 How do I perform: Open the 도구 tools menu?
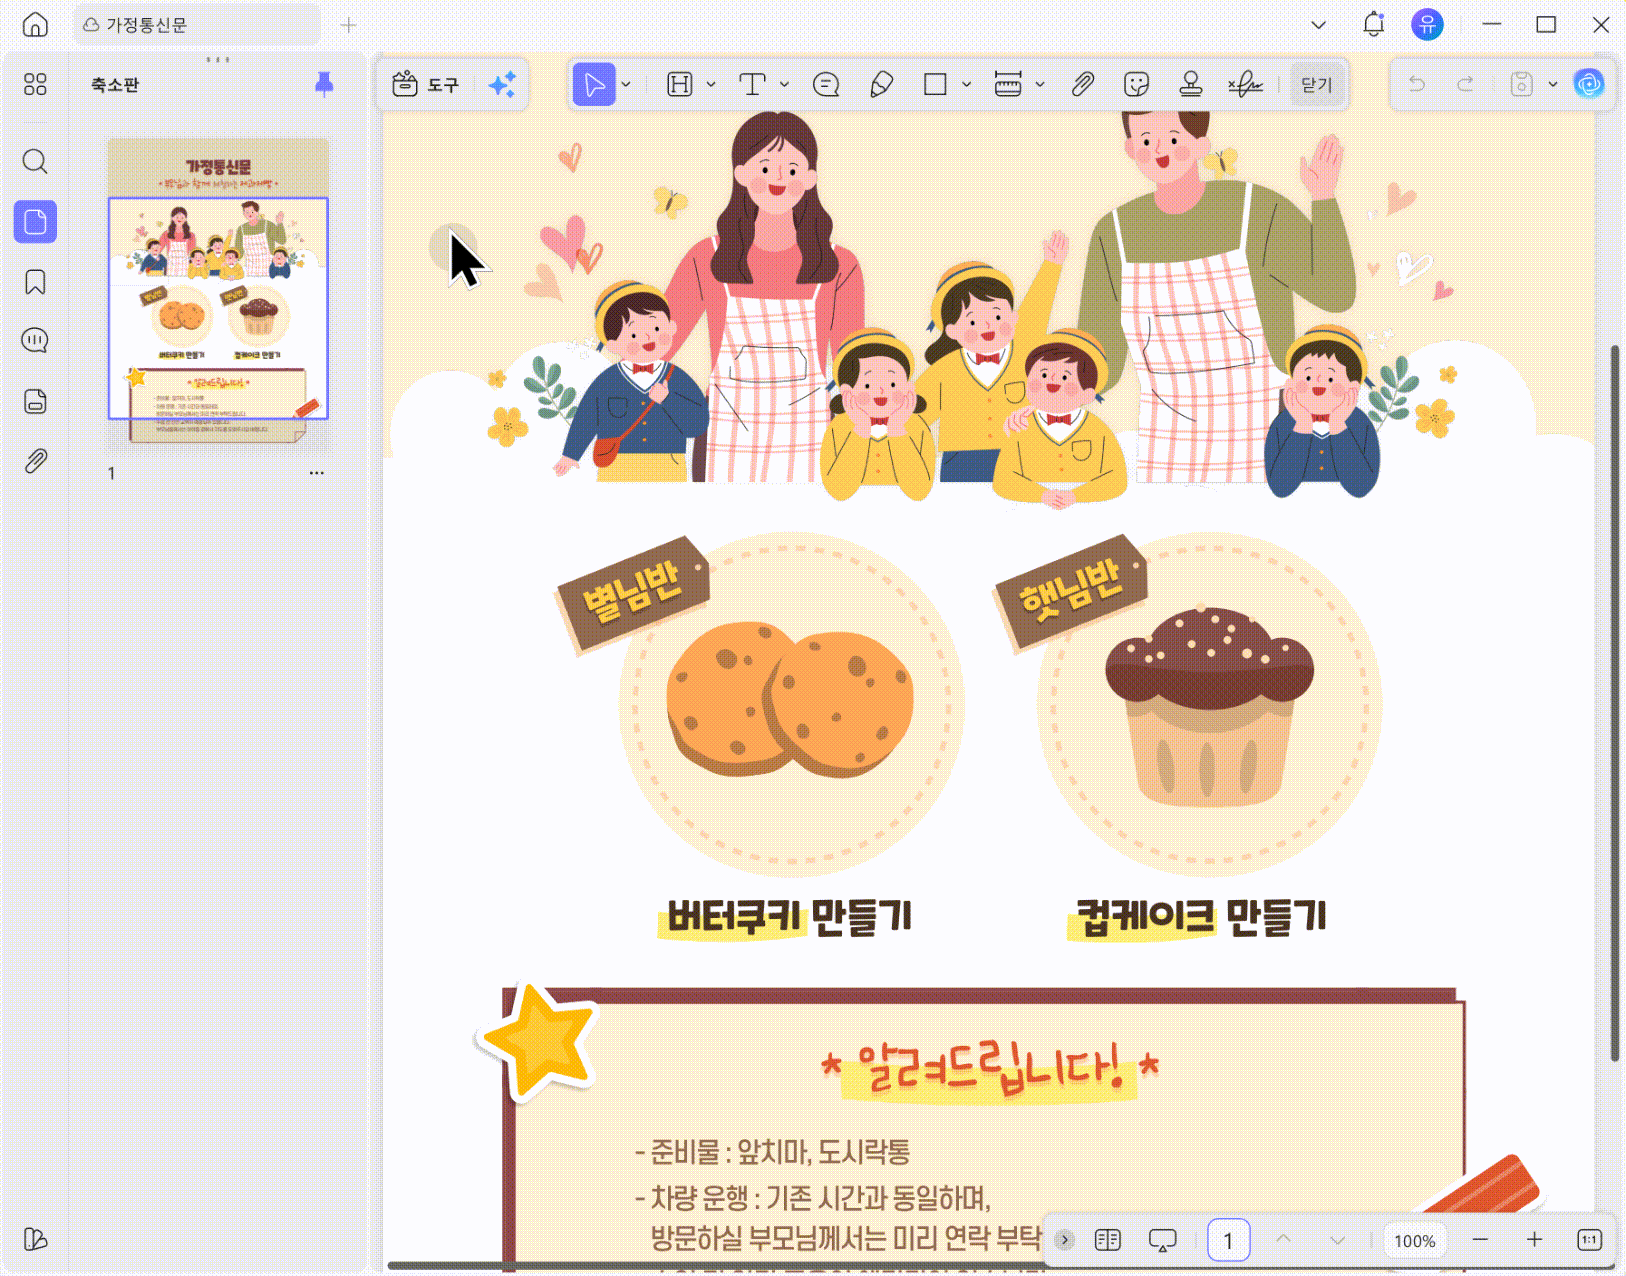click(x=425, y=84)
